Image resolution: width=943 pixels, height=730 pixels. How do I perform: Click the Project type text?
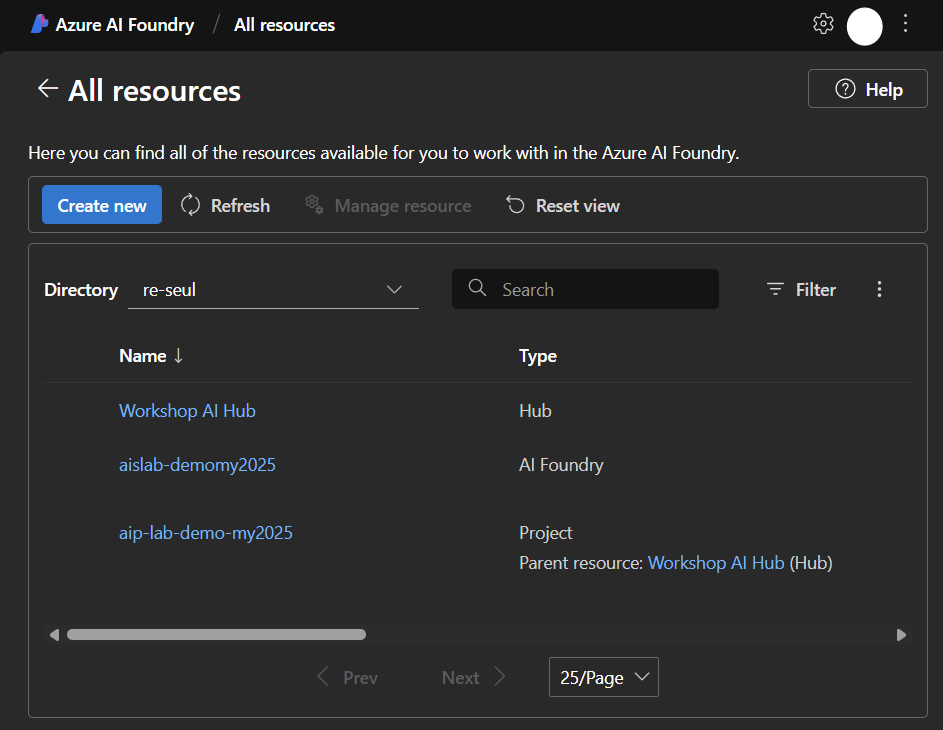click(x=545, y=533)
